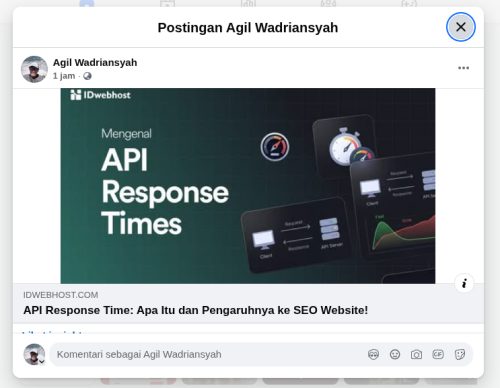The width and height of the screenshot is (500, 388).
Task: Show the public audience globe icon details
Action: (x=87, y=76)
